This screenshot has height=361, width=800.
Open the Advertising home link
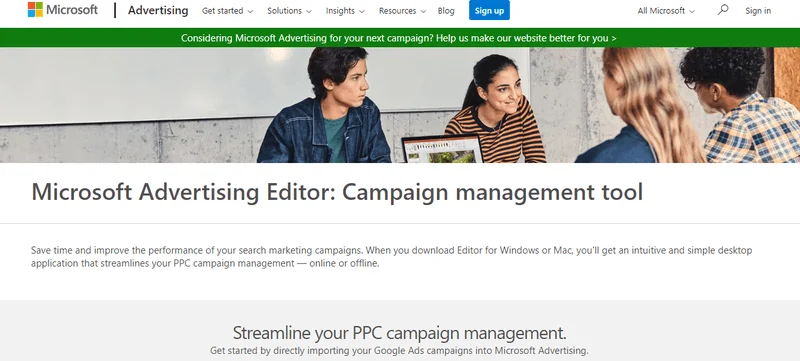point(158,10)
